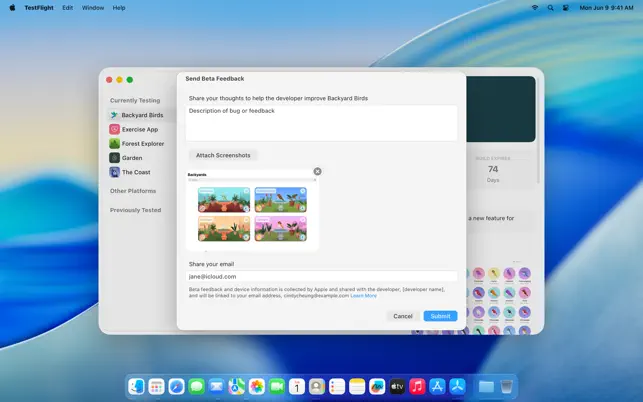Click the Previously Tested sidebar heading

coord(135,210)
